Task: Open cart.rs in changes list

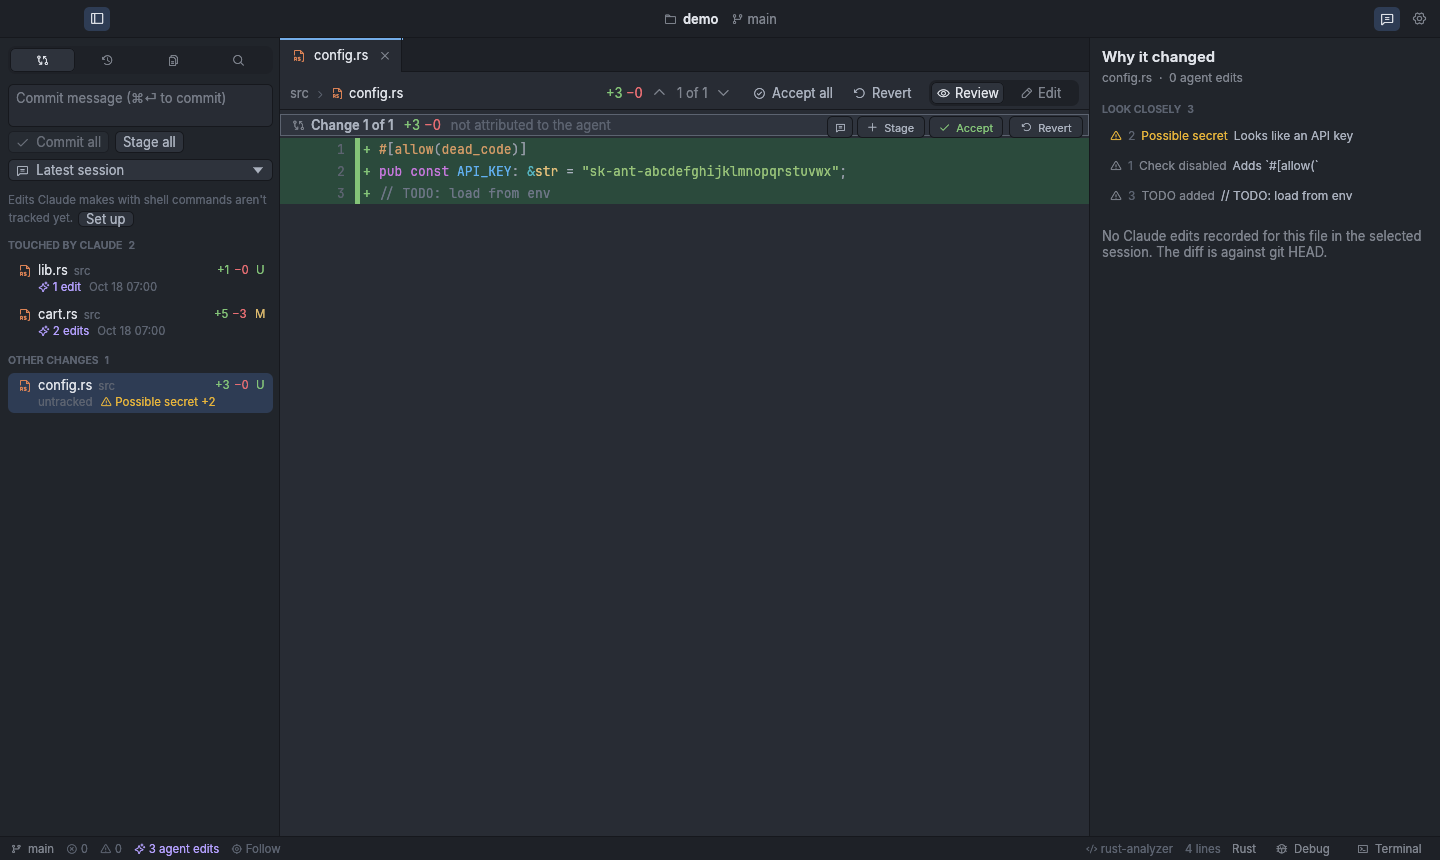Action: point(140,322)
